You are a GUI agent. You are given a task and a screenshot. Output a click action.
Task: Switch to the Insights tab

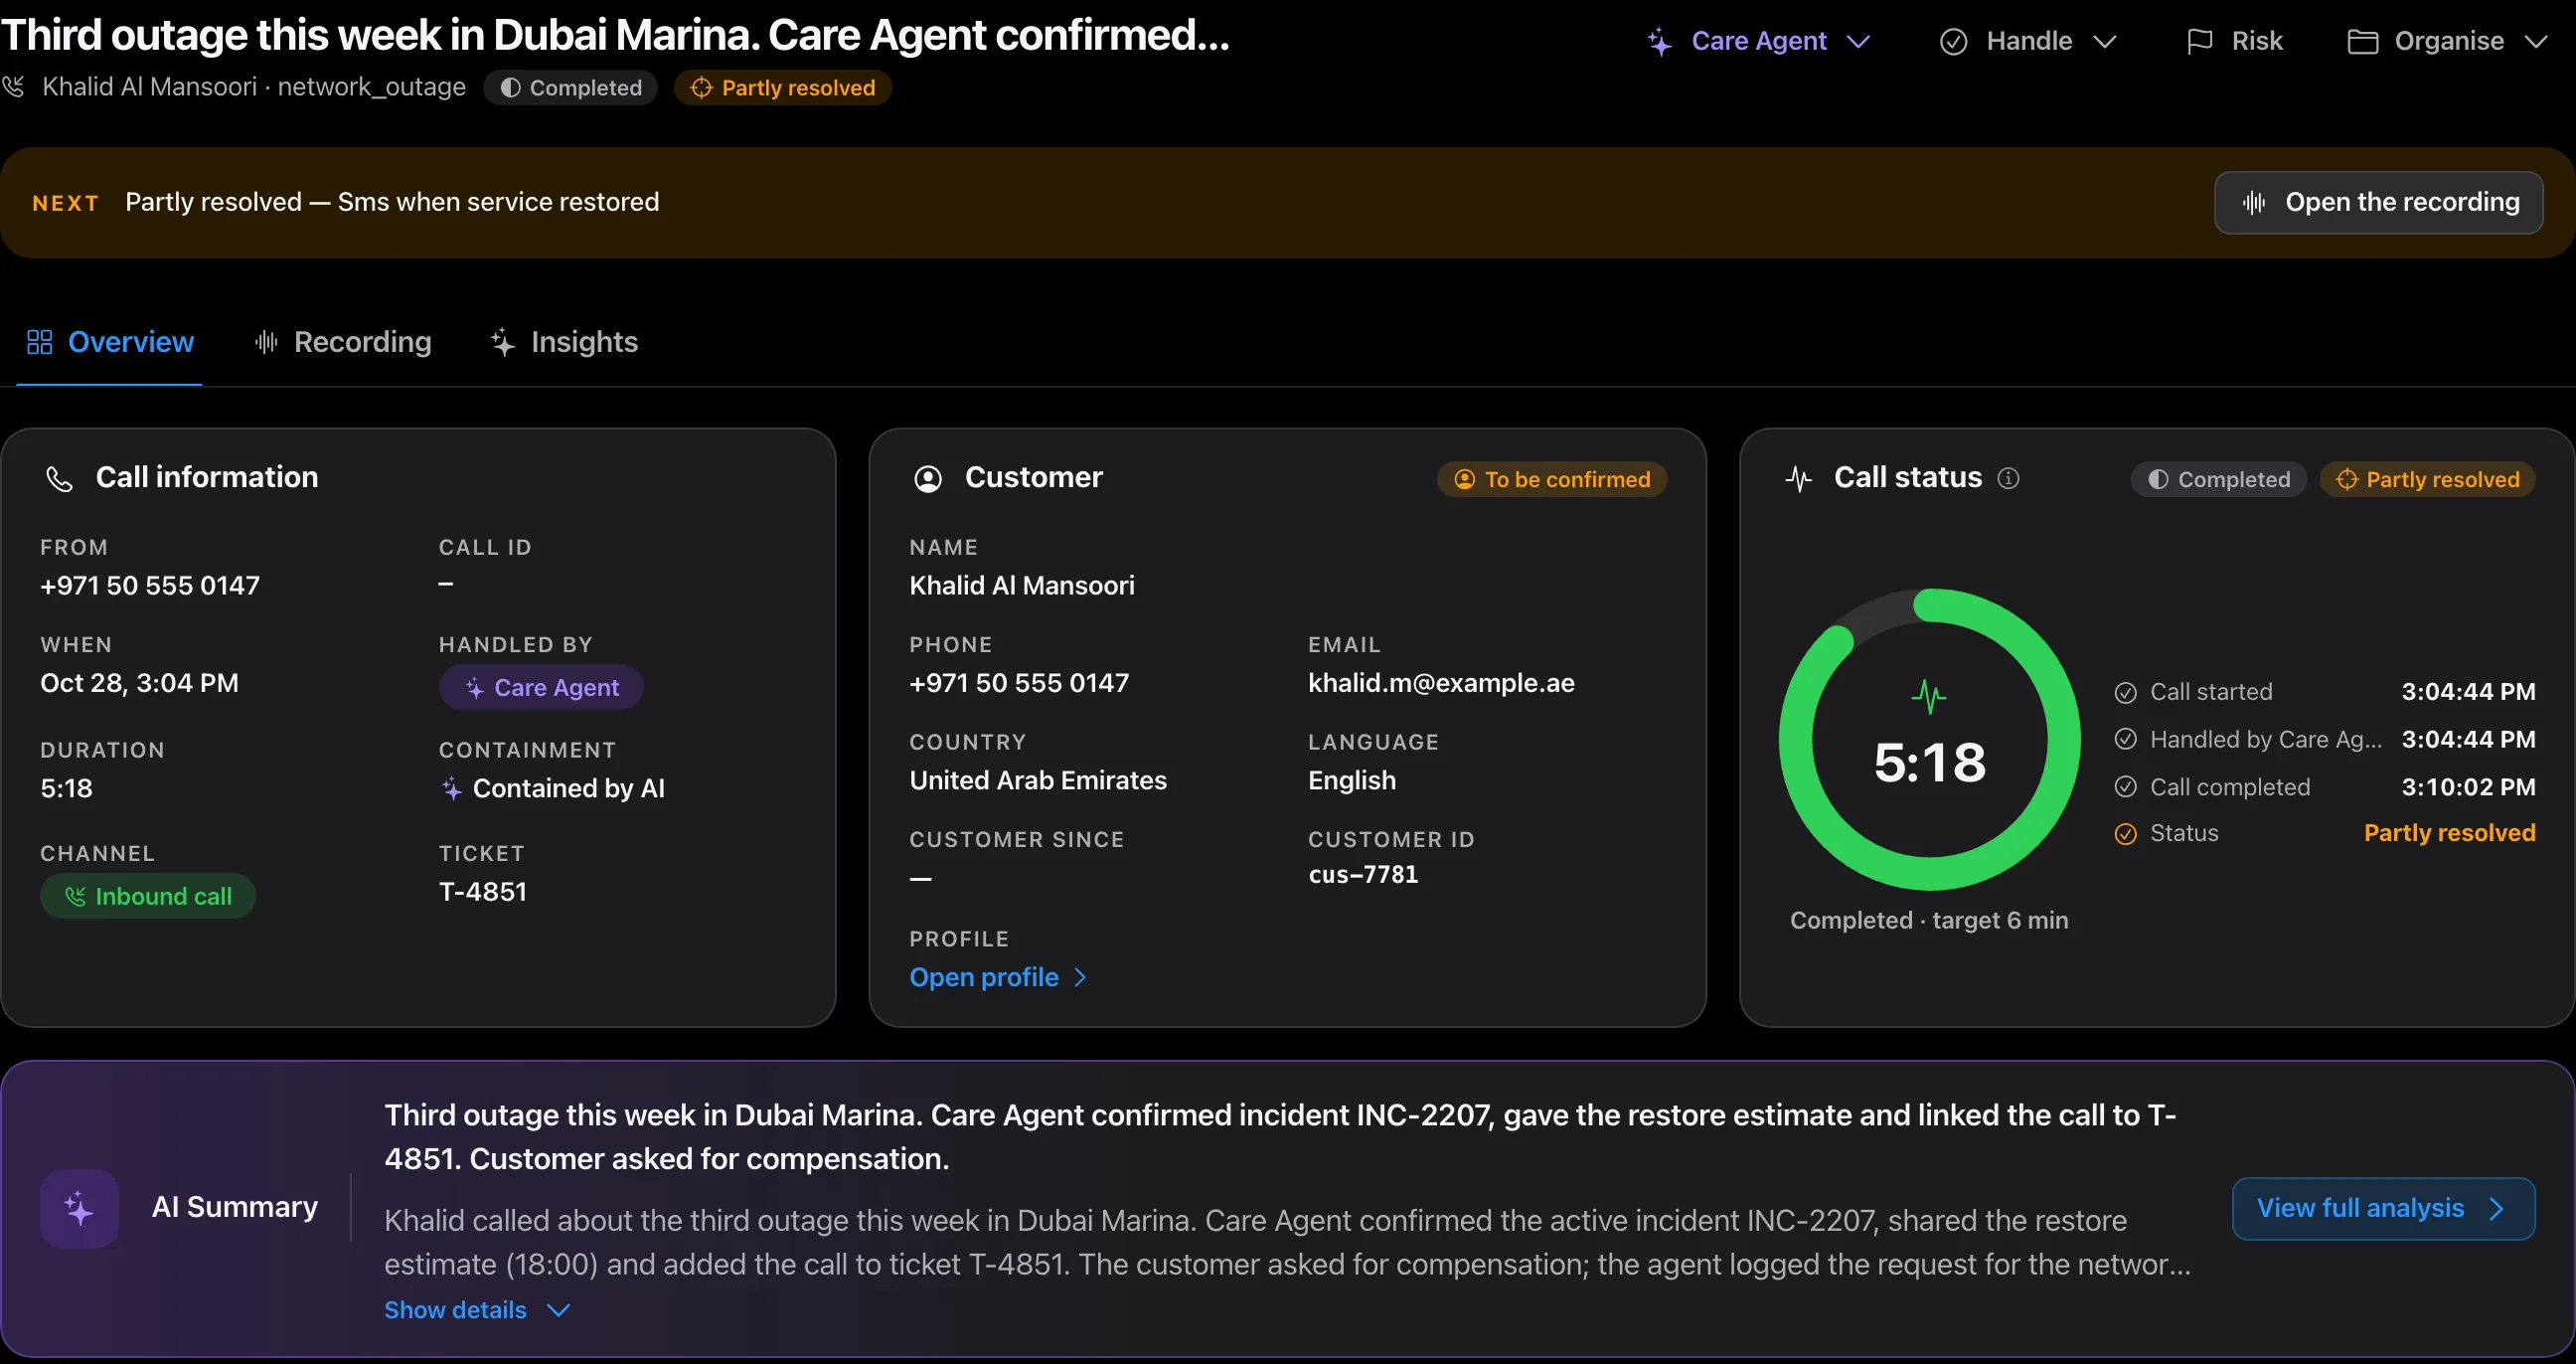pyautogui.click(x=564, y=342)
